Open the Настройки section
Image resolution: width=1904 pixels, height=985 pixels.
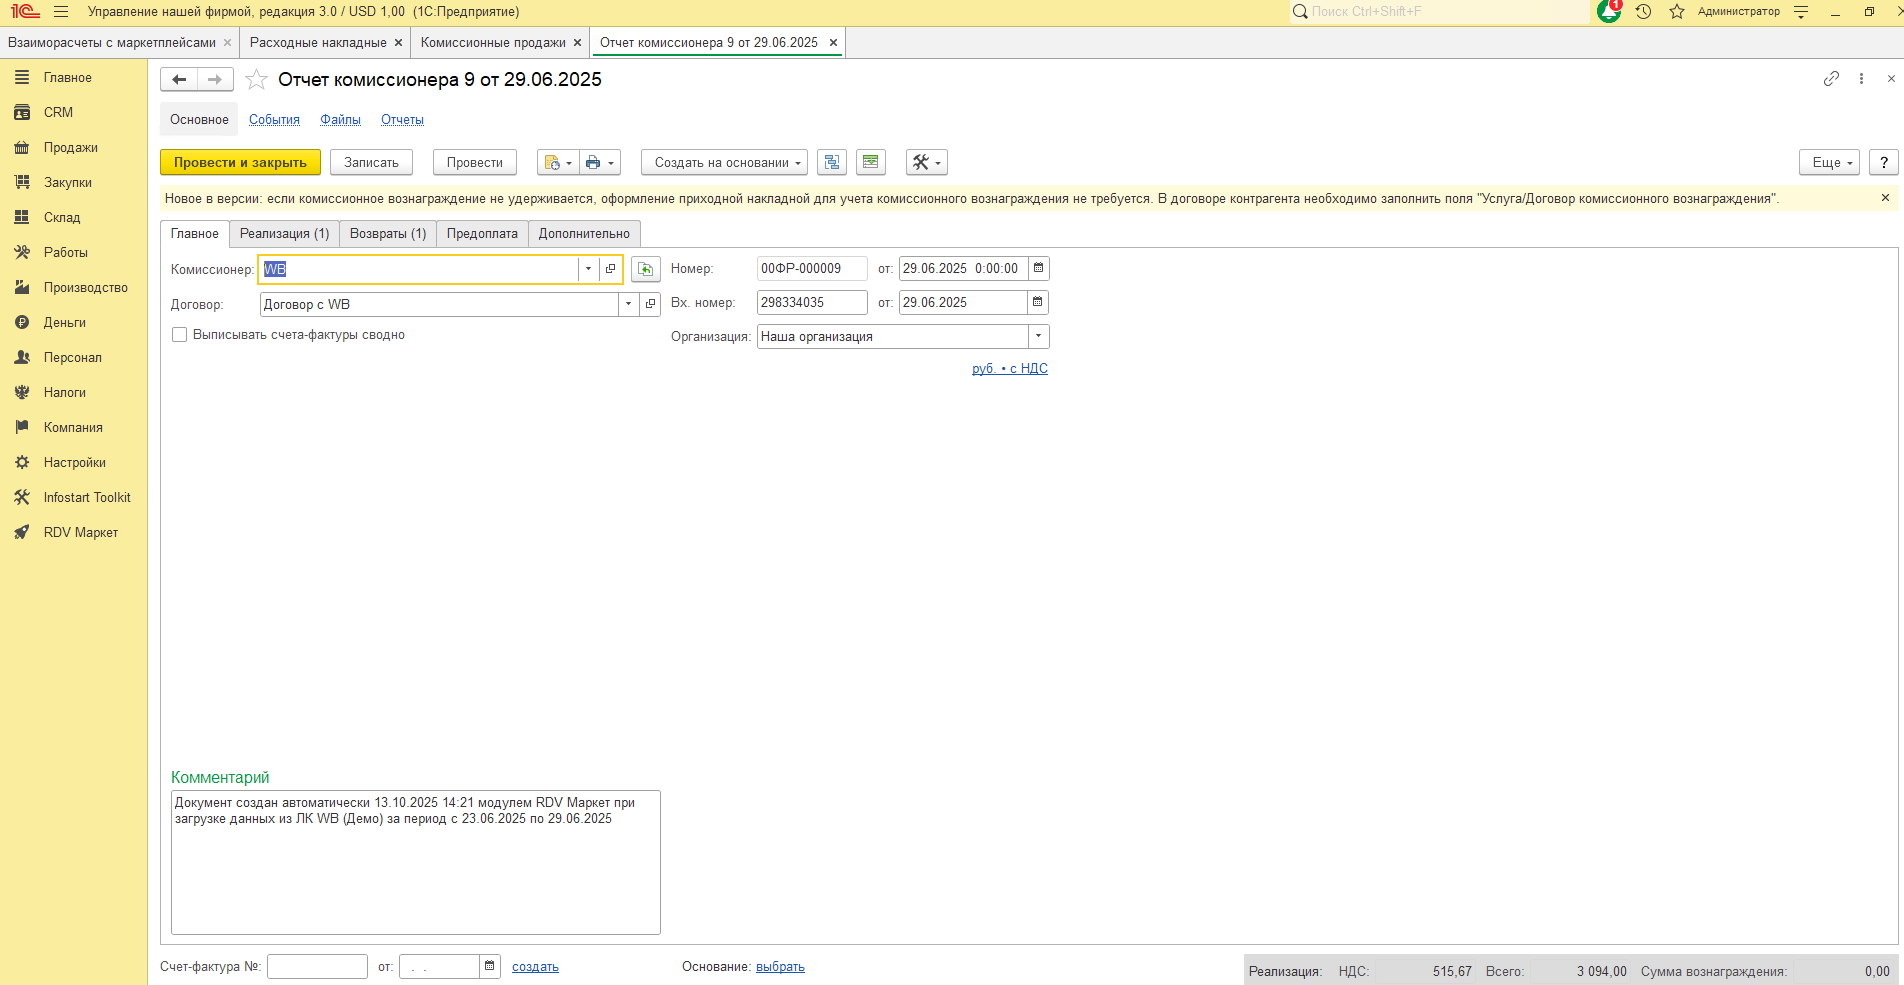point(74,462)
